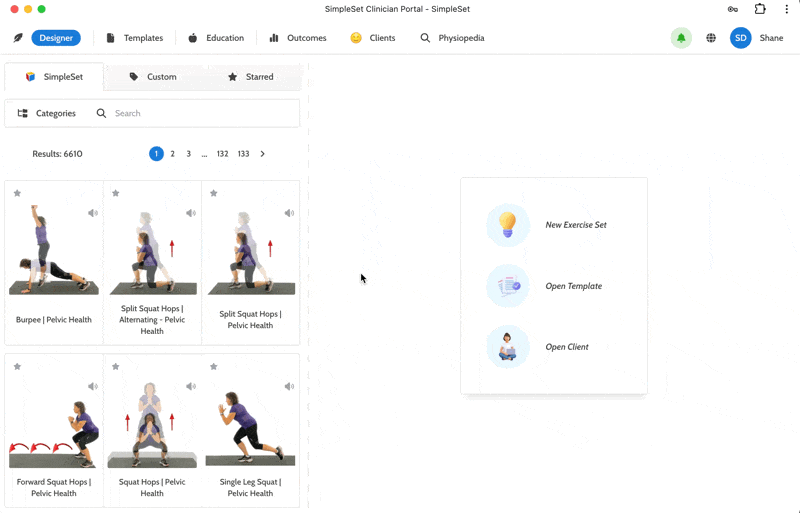Click the magnifier search icon
This screenshot has height=513, width=800.
pos(102,113)
